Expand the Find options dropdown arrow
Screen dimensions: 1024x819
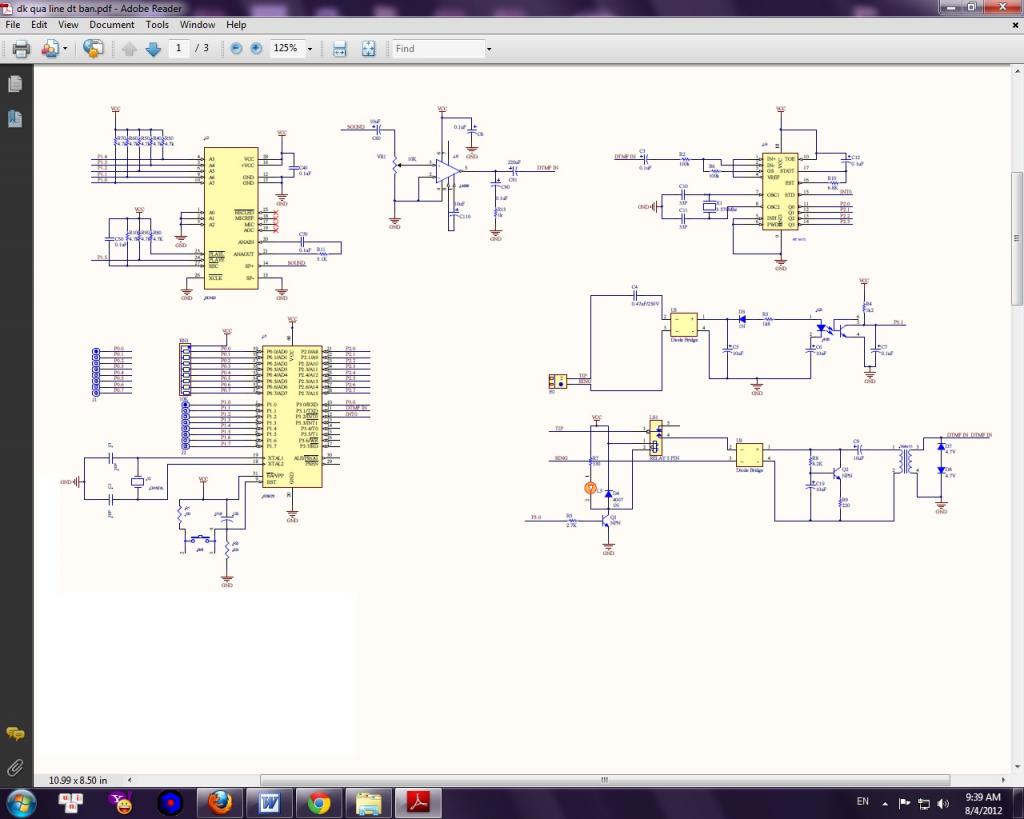(x=489, y=49)
